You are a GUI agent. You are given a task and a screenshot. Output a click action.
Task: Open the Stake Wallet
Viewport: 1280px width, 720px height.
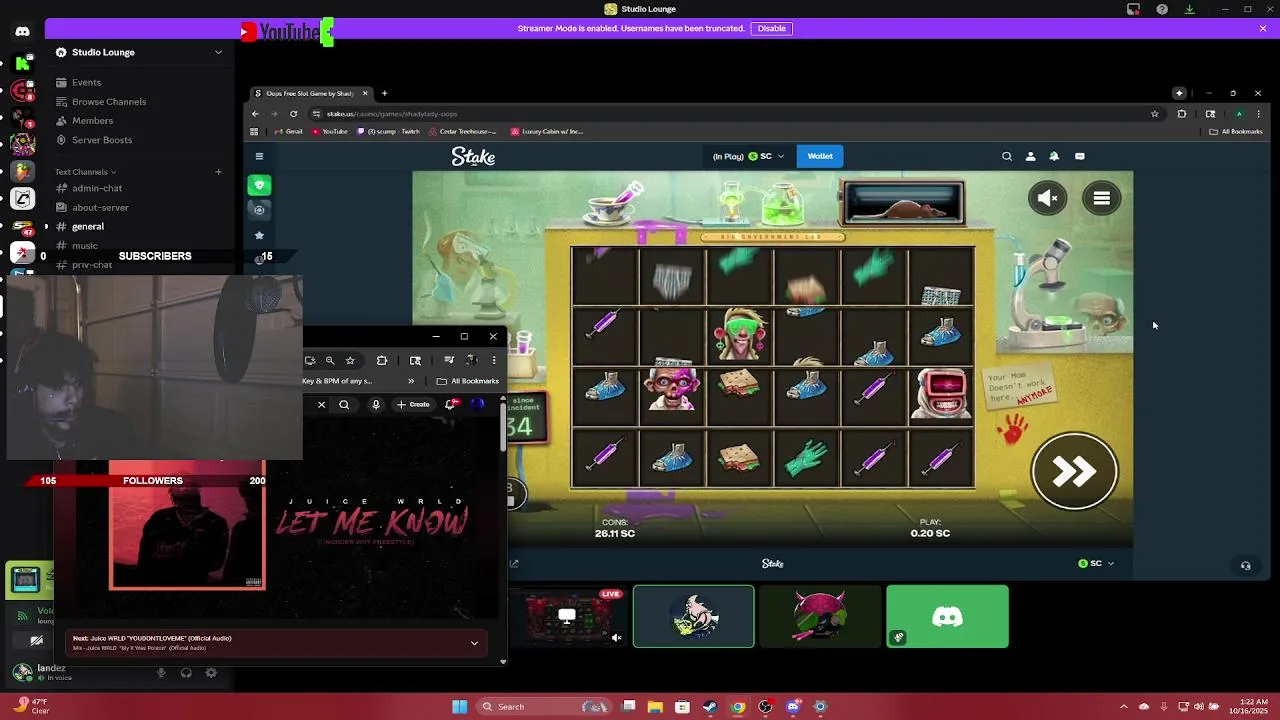[820, 156]
